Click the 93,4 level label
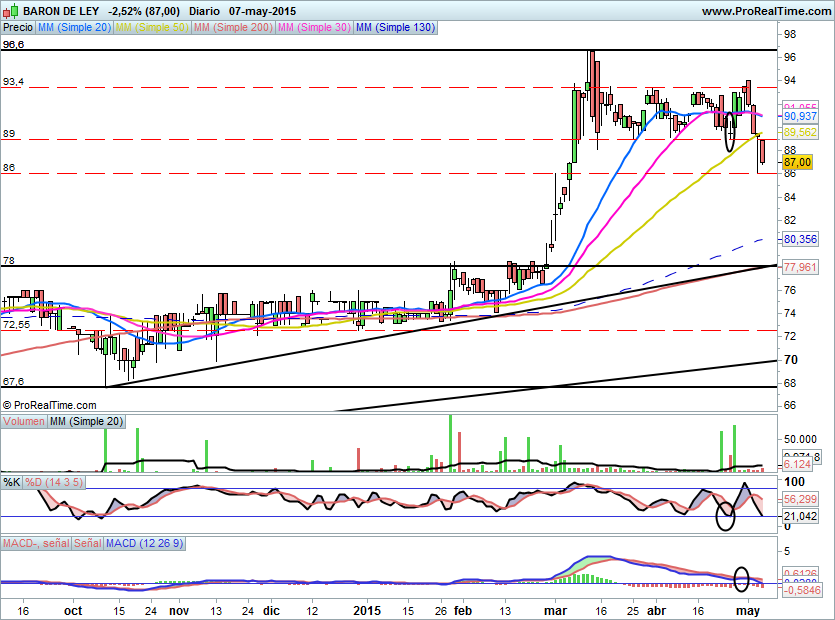The height and width of the screenshot is (620, 835). (13, 81)
